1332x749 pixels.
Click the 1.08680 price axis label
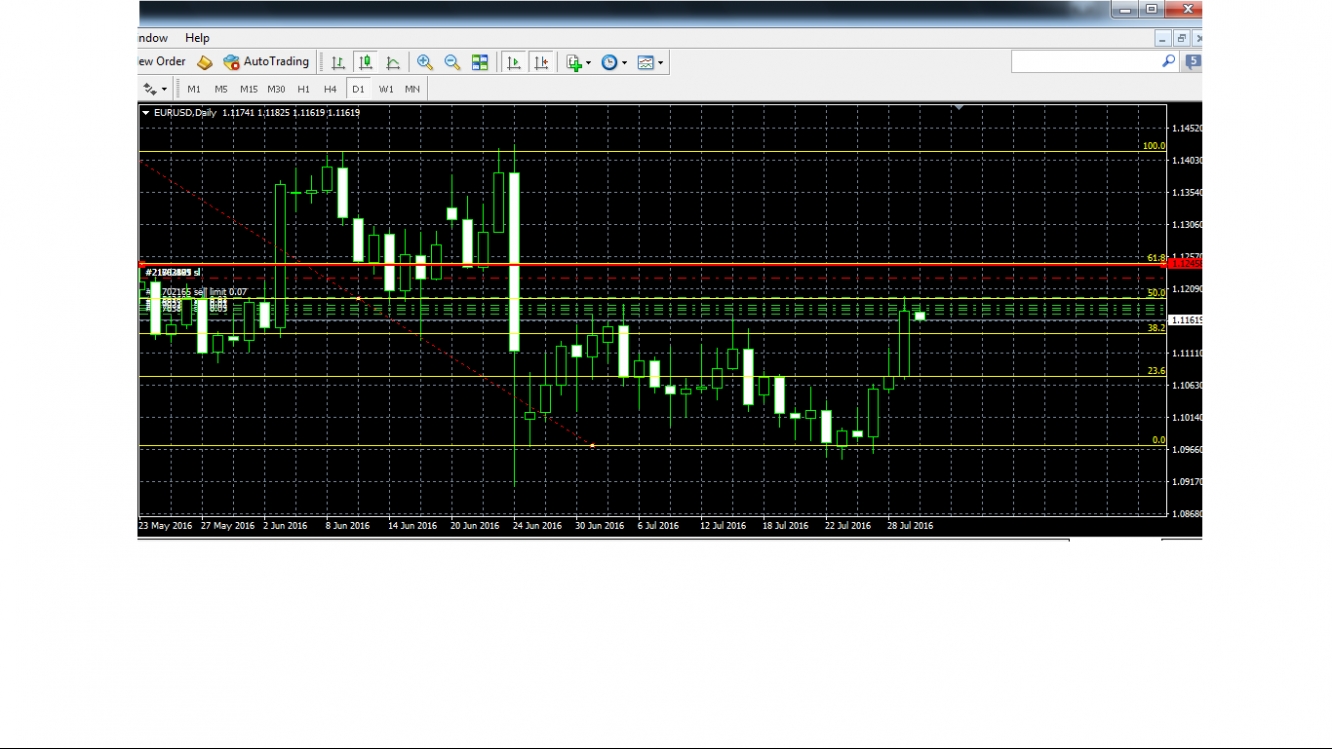(1187, 513)
